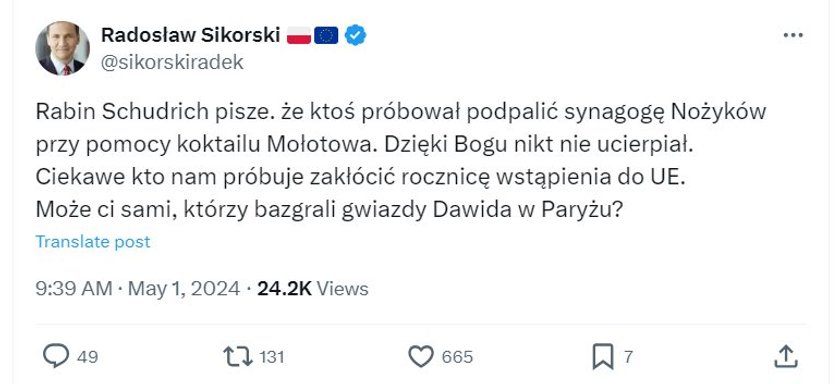
Task: Click the share upload icon
Action: click(786, 357)
